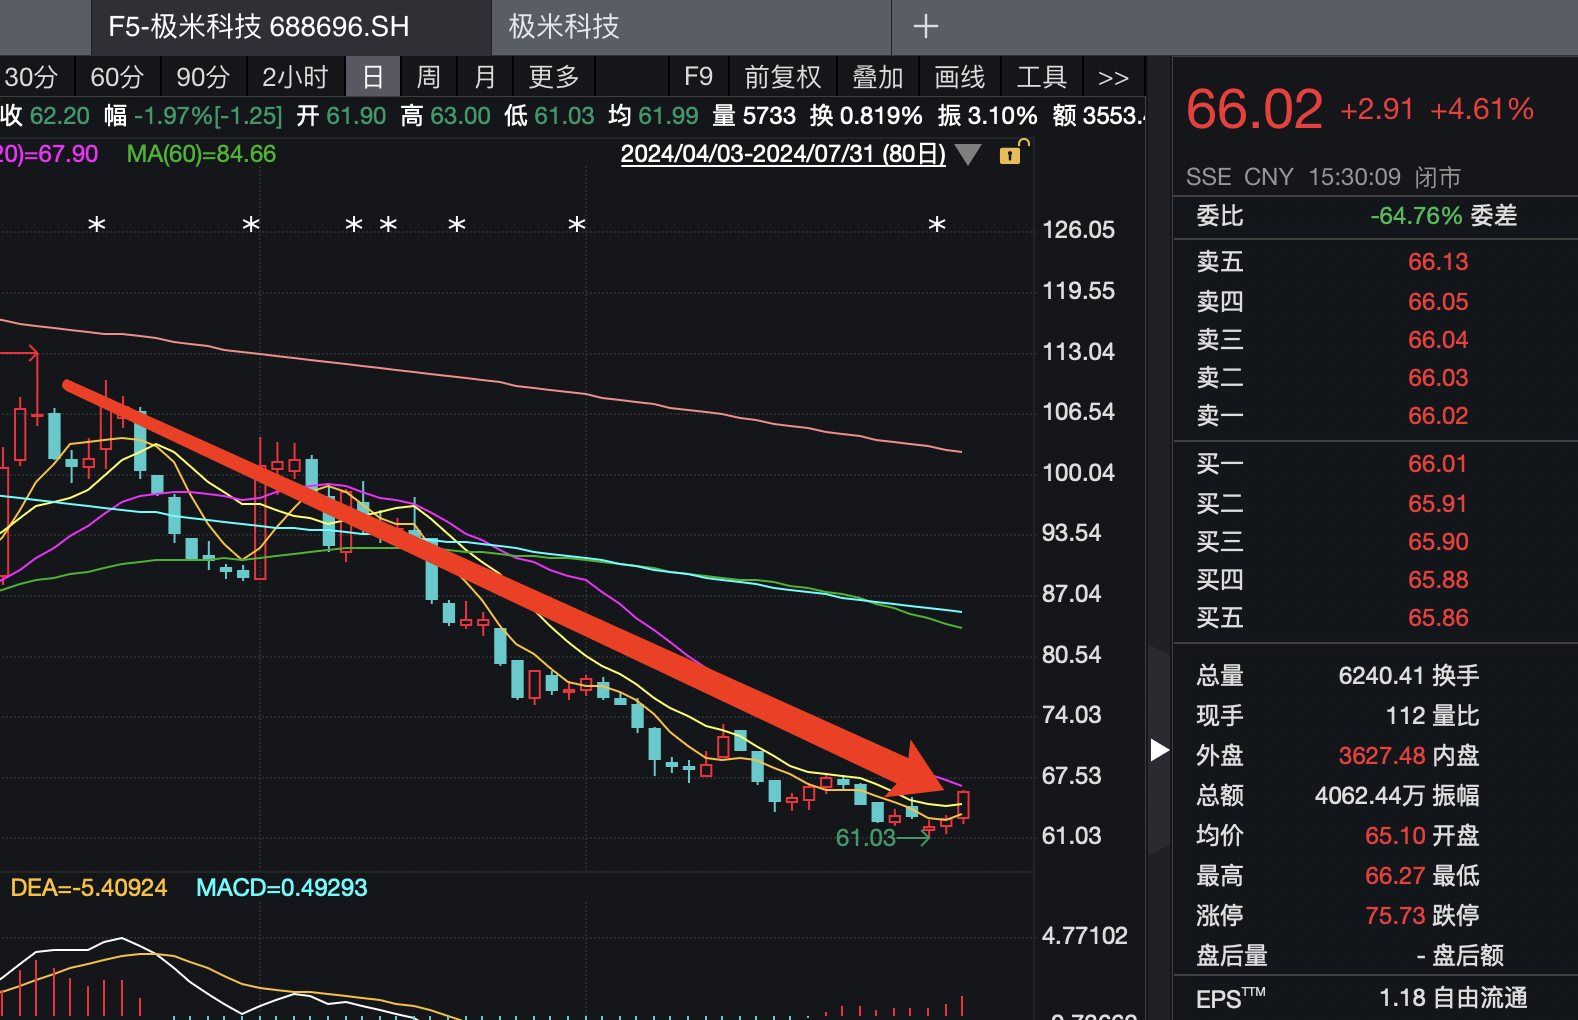Click the 开 61.90 open price in header
Viewport: 1578px width, 1020px height.
point(341,116)
